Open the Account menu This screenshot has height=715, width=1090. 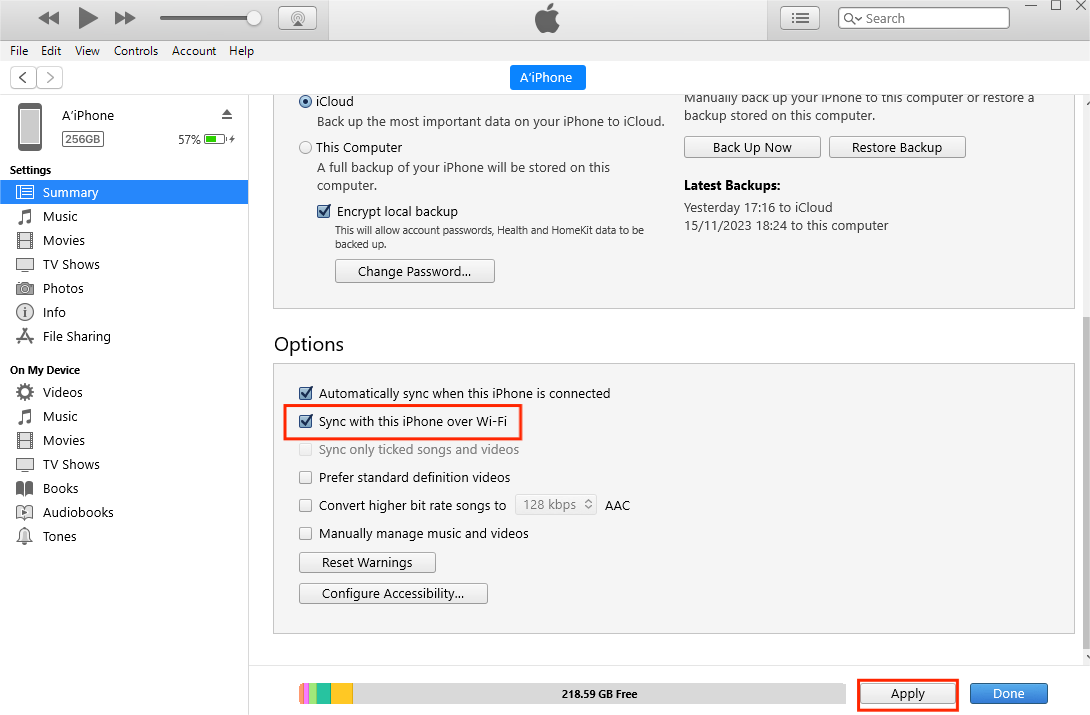pos(194,51)
